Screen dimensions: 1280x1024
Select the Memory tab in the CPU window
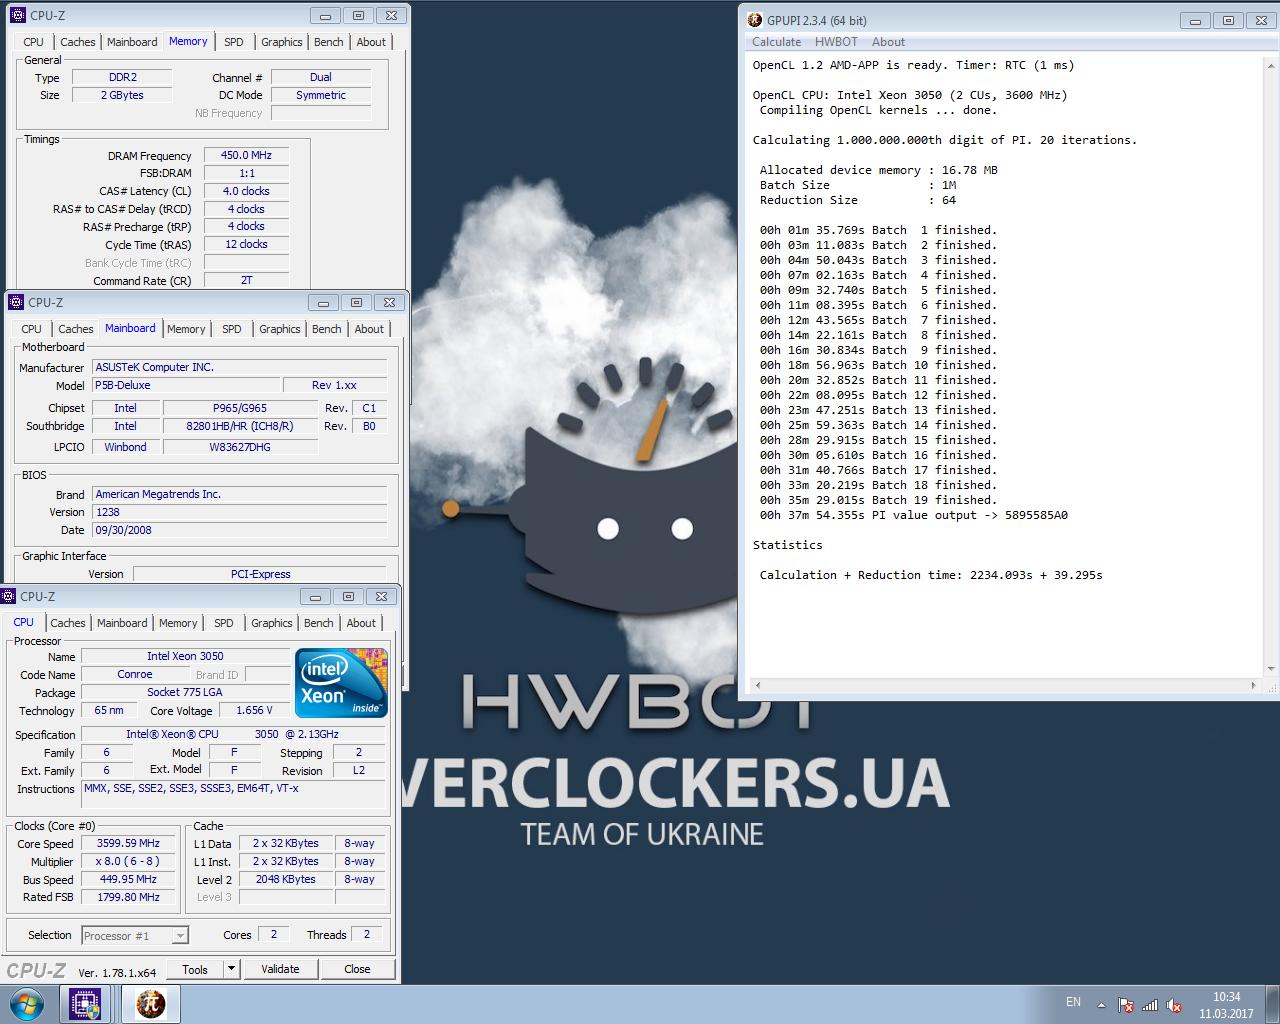[x=178, y=623]
